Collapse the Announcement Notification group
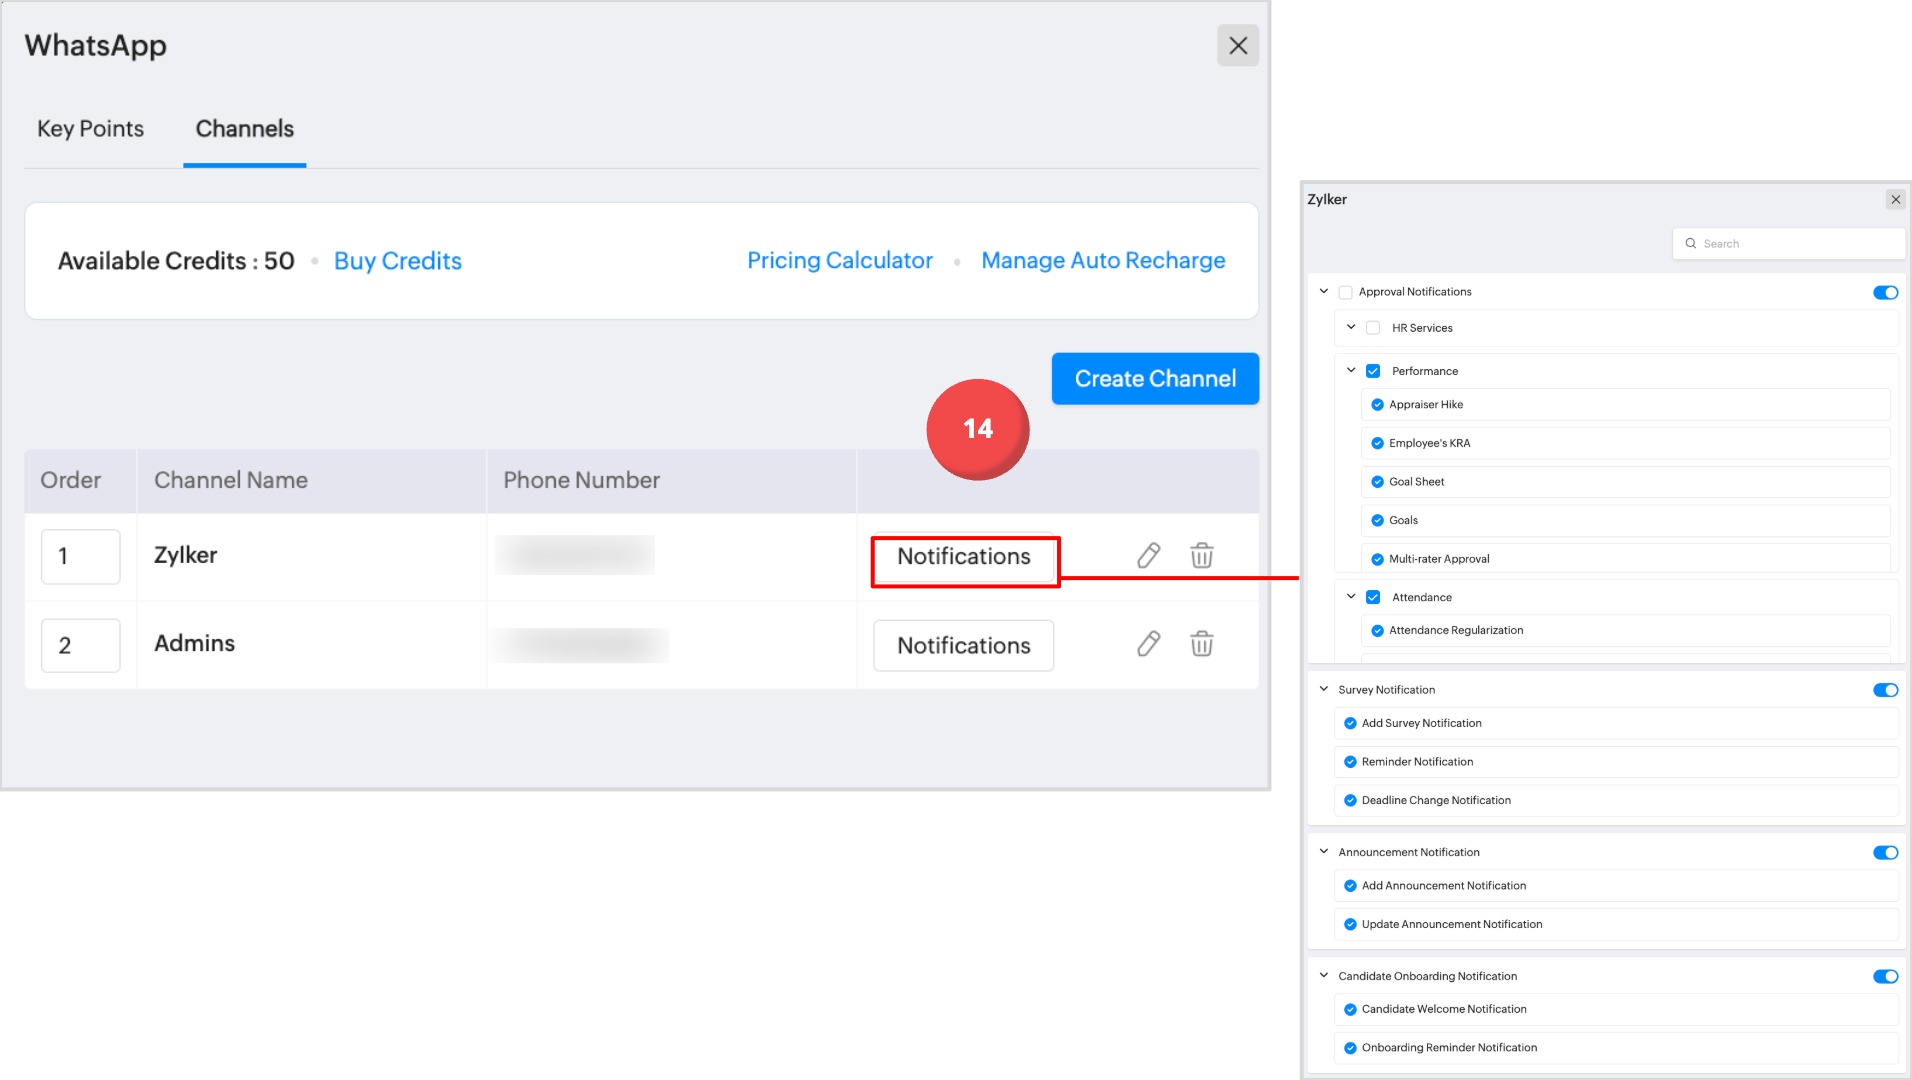1912x1080 pixels. [x=1324, y=852]
